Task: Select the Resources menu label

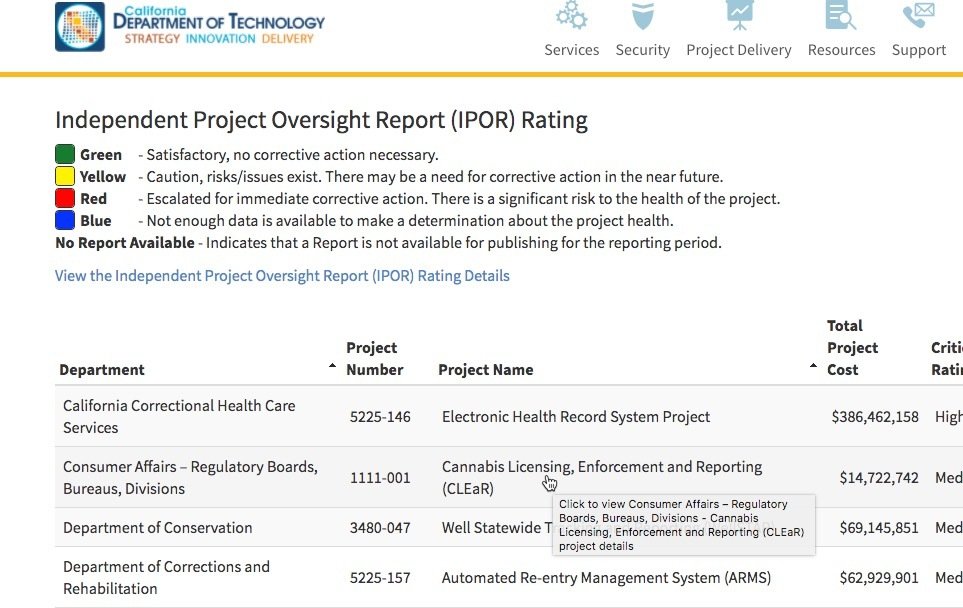Action: coord(841,50)
